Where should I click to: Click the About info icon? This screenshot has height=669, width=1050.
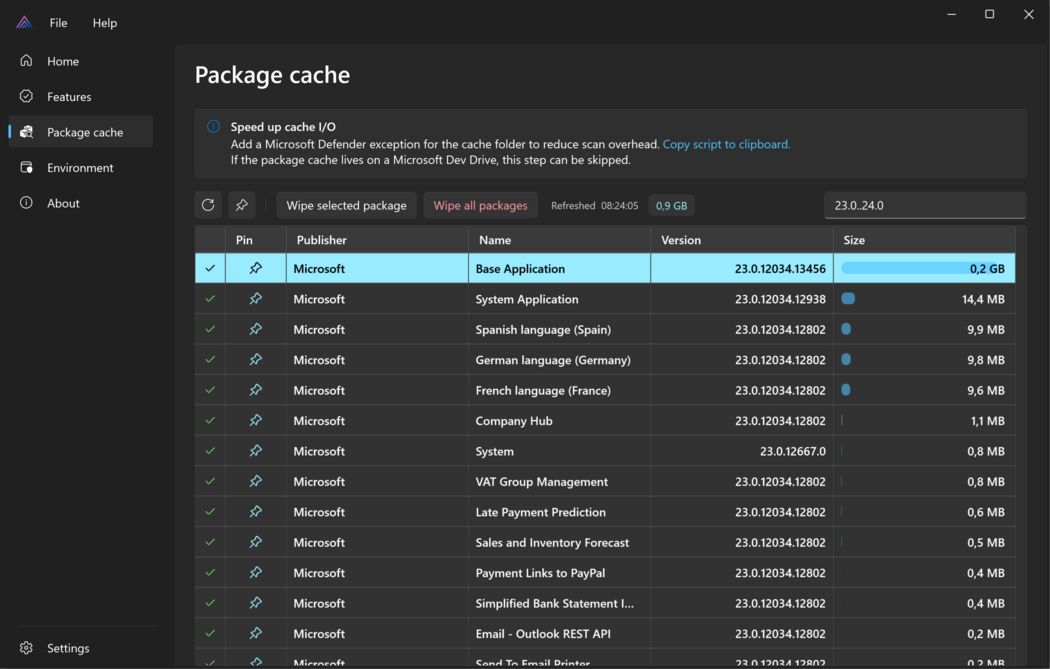[x=26, y=202]
